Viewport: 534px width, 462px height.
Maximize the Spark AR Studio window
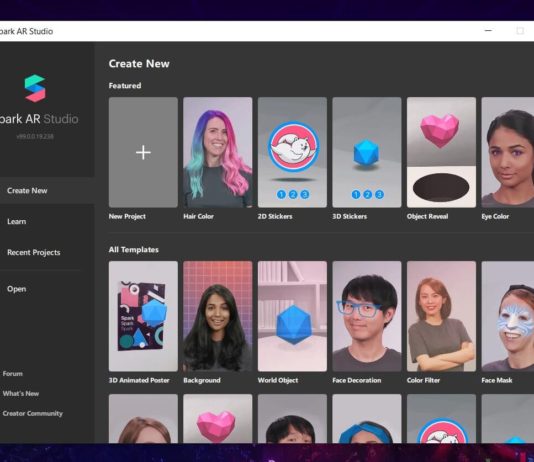click(x=520, y=31)
